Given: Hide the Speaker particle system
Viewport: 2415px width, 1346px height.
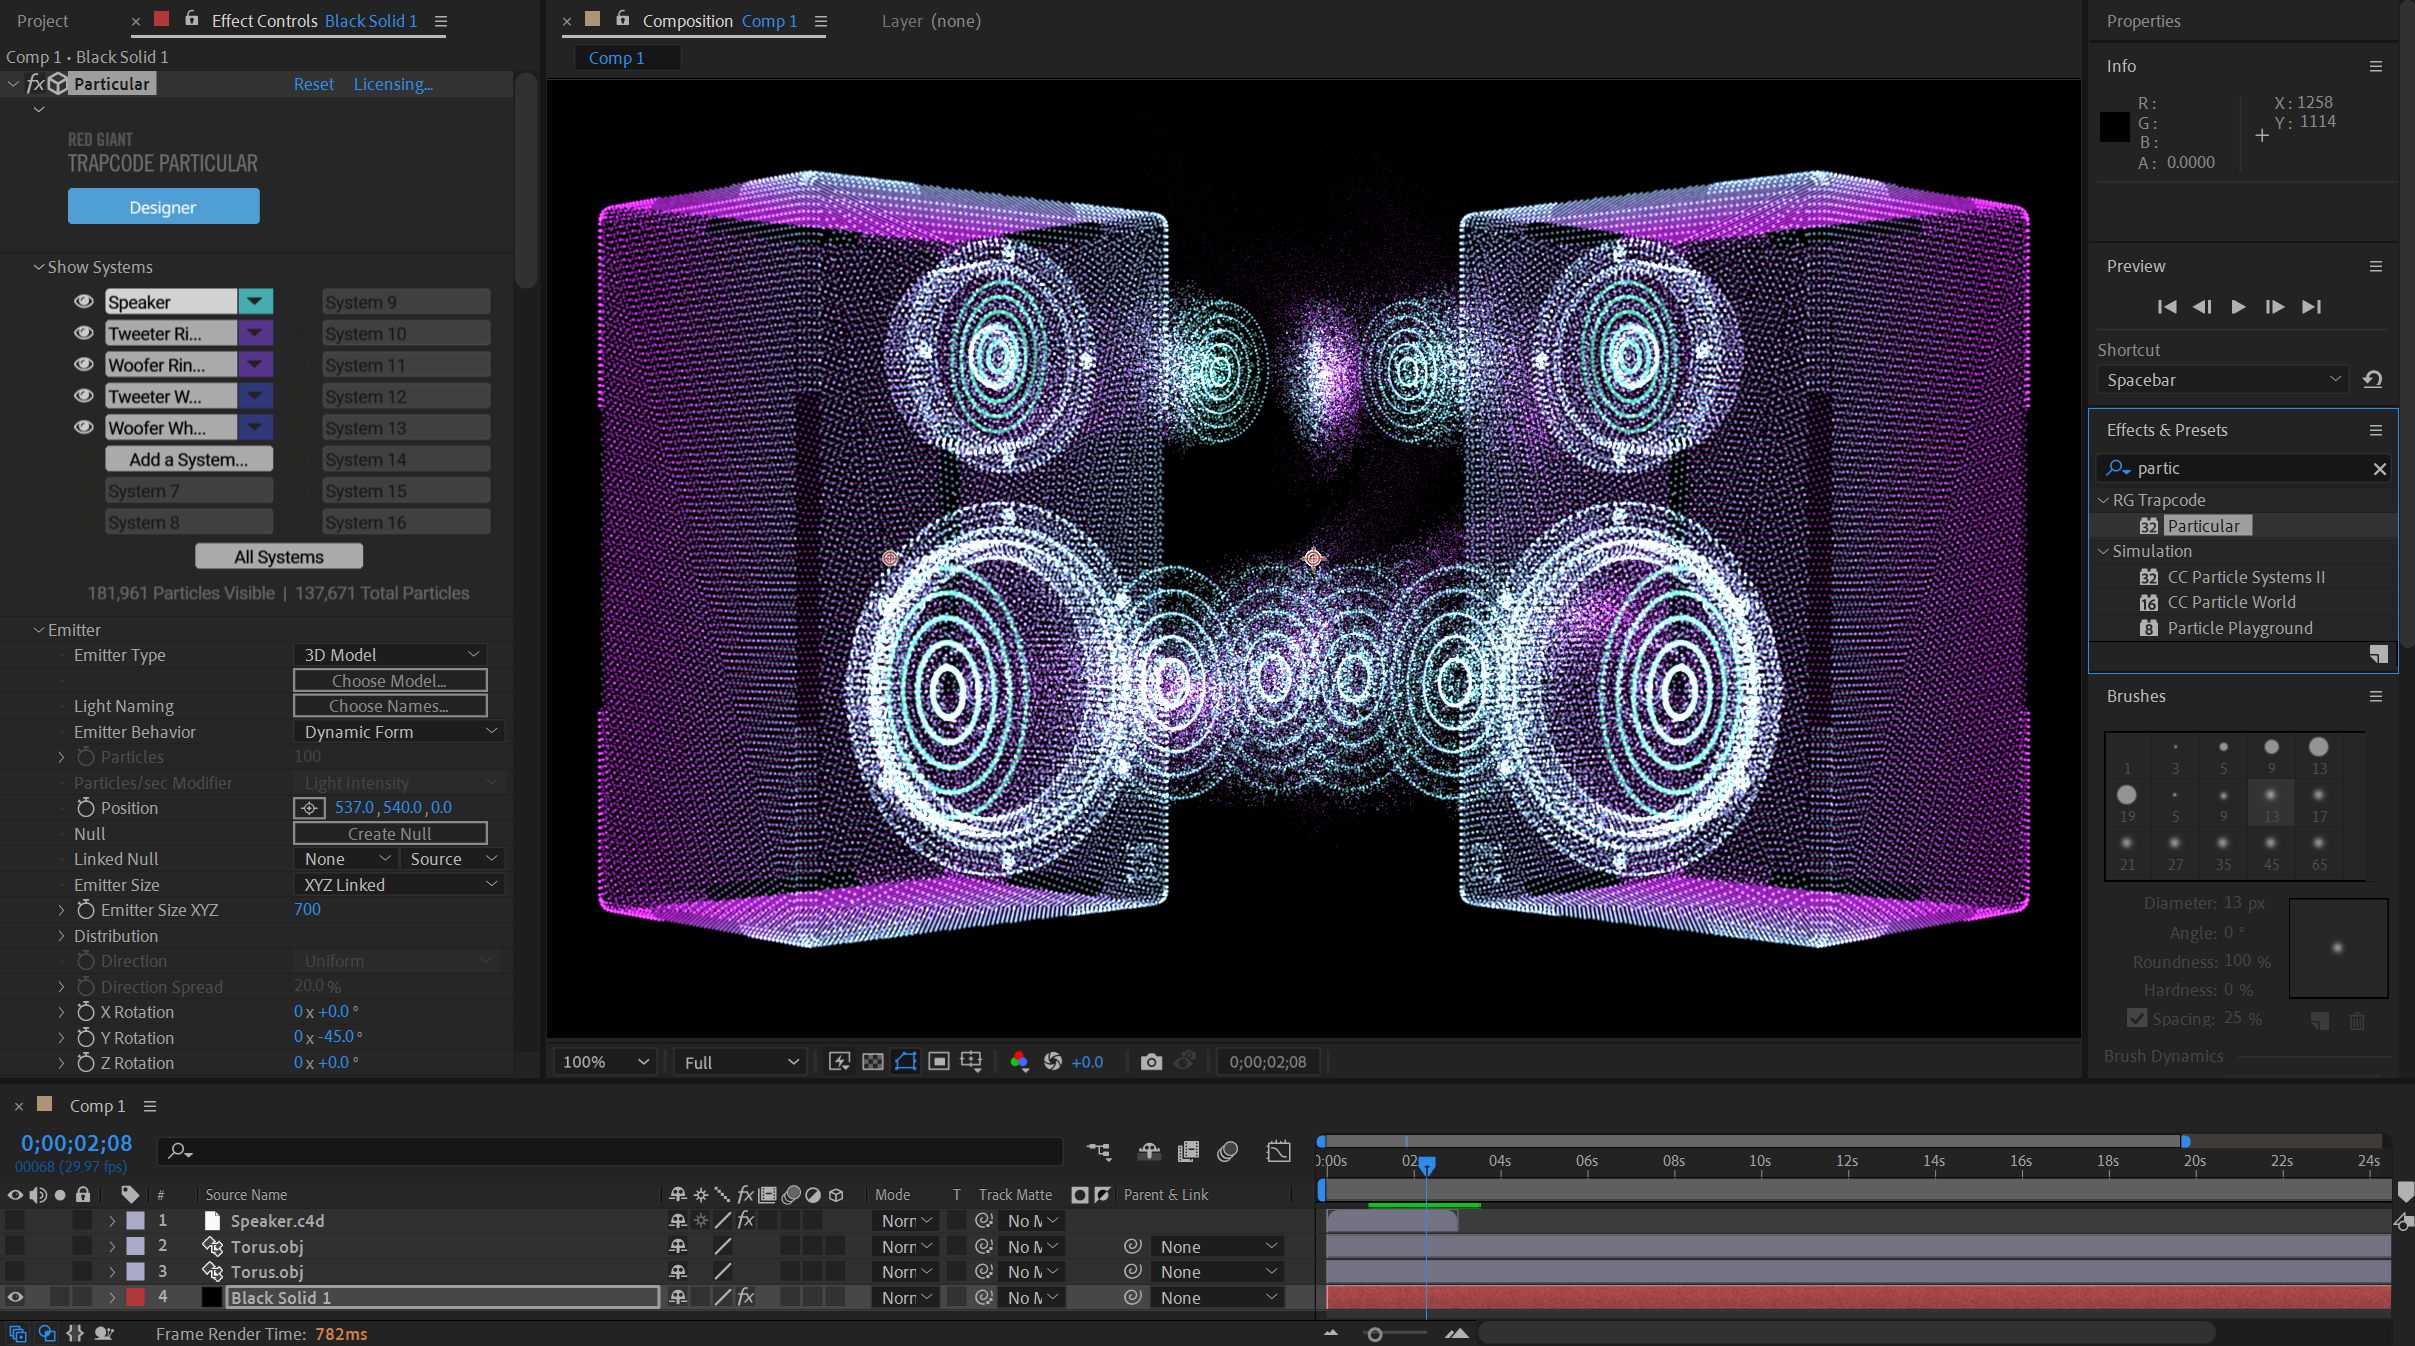Looking at the screenshot, I should pyautogui.click(x=84, y=302).
